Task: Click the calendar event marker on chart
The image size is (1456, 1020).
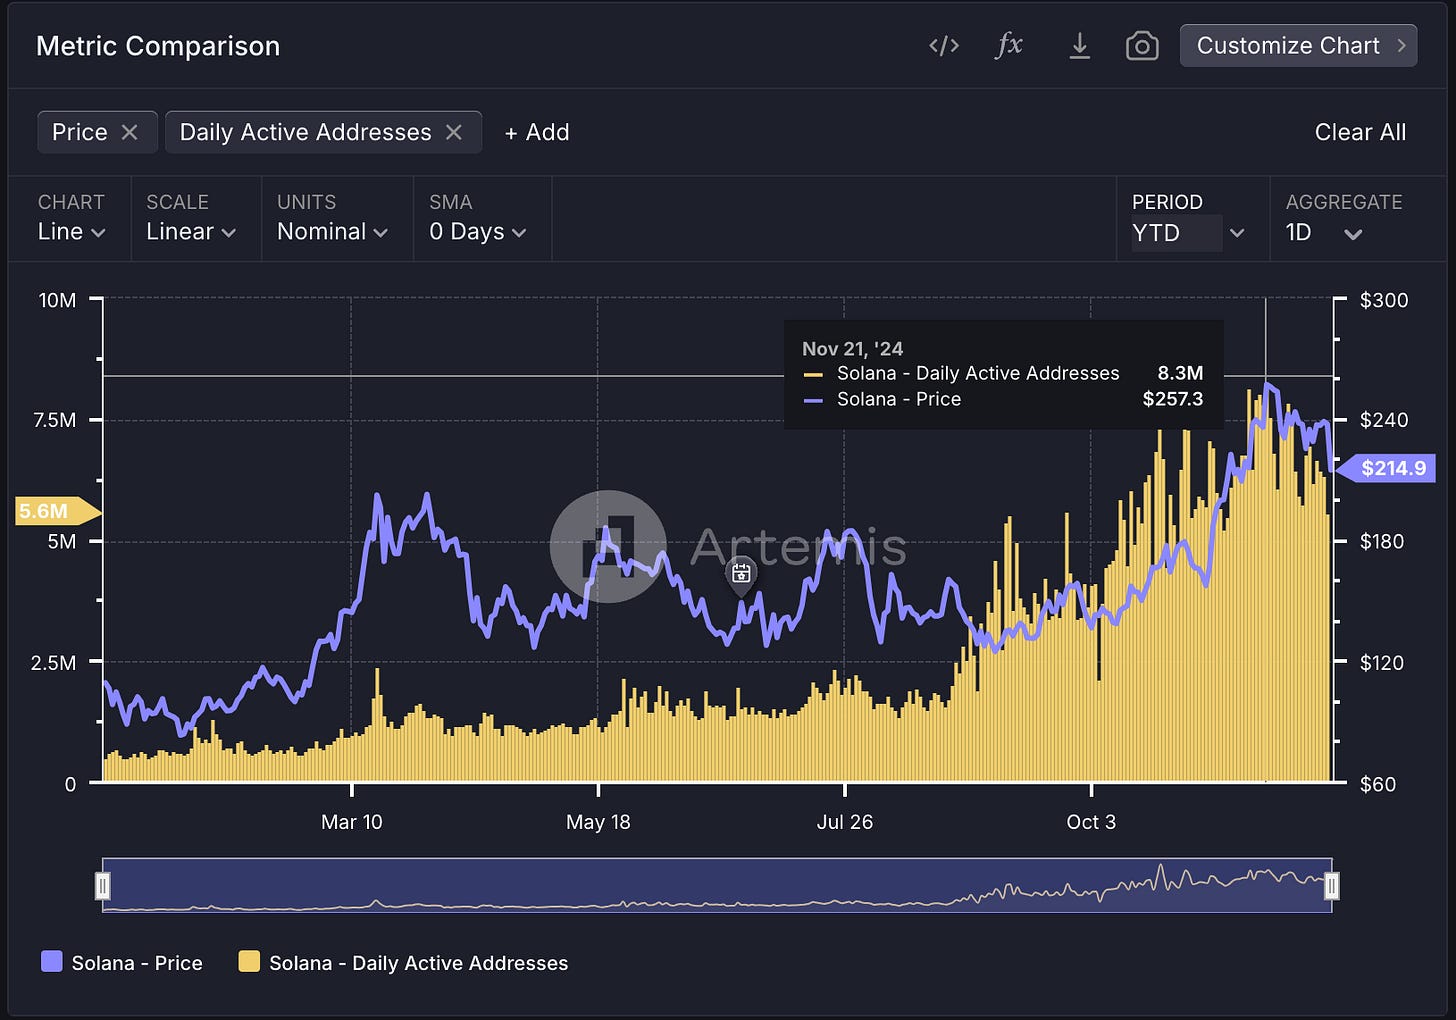Action: click(741, 574)
